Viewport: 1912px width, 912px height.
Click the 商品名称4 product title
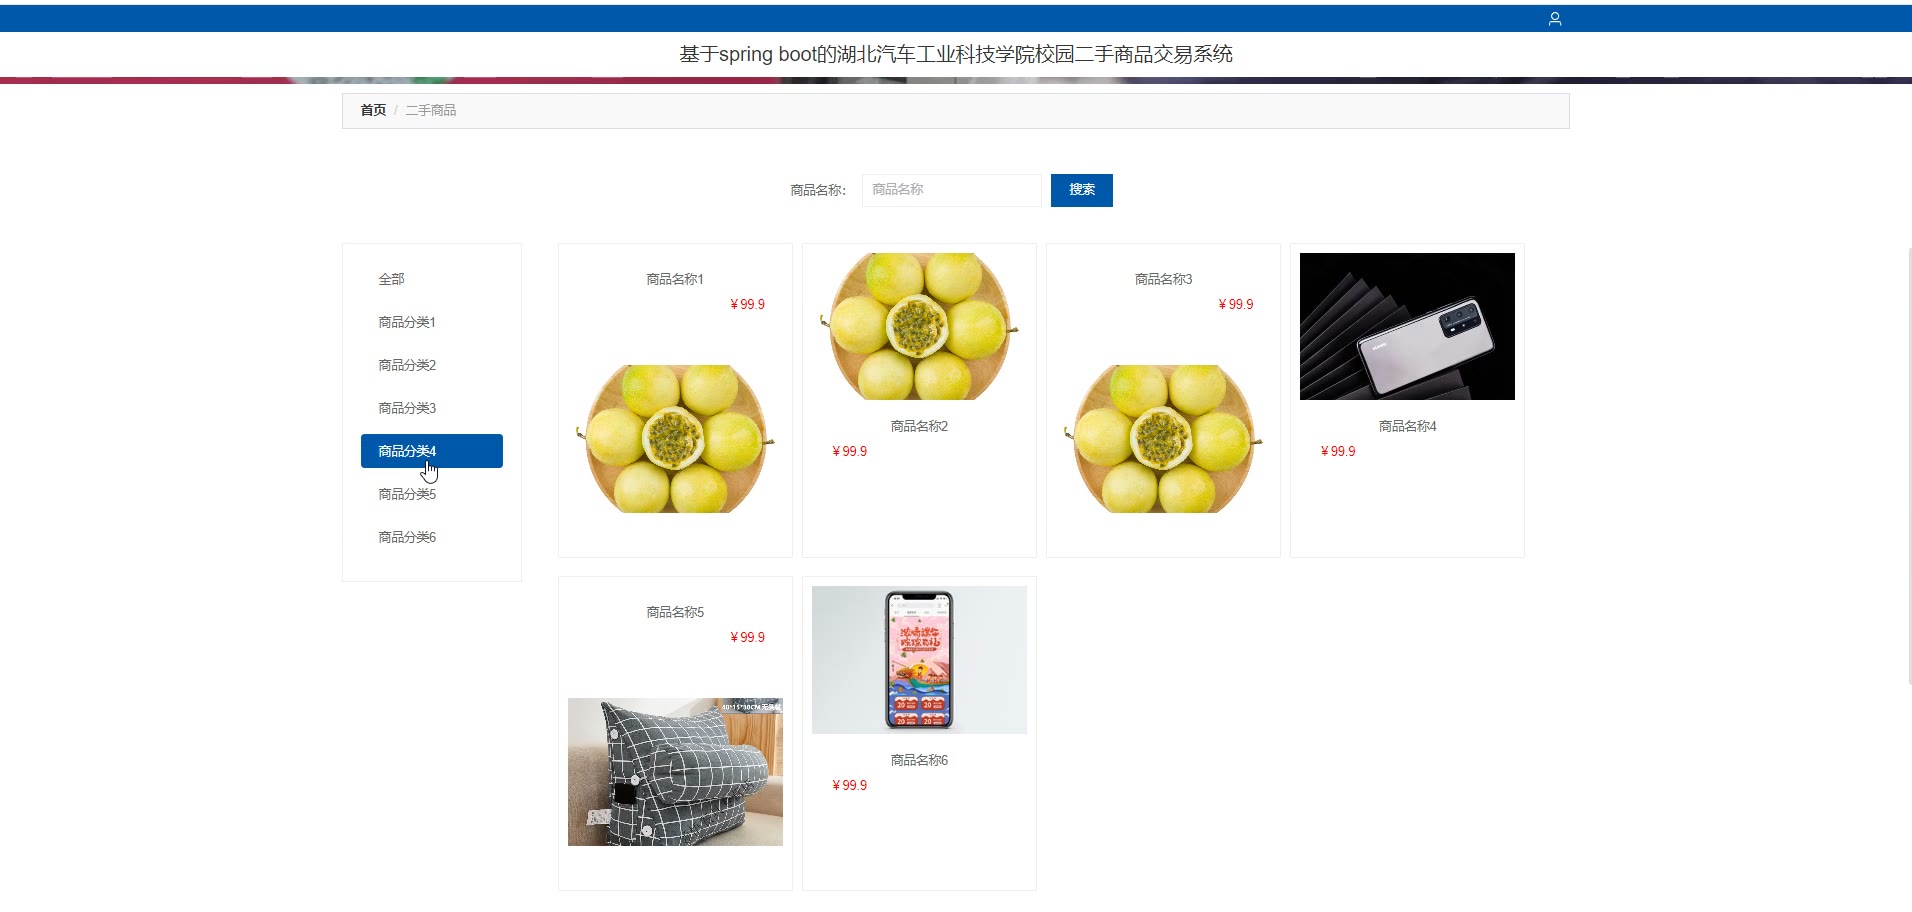point(1407,426)
